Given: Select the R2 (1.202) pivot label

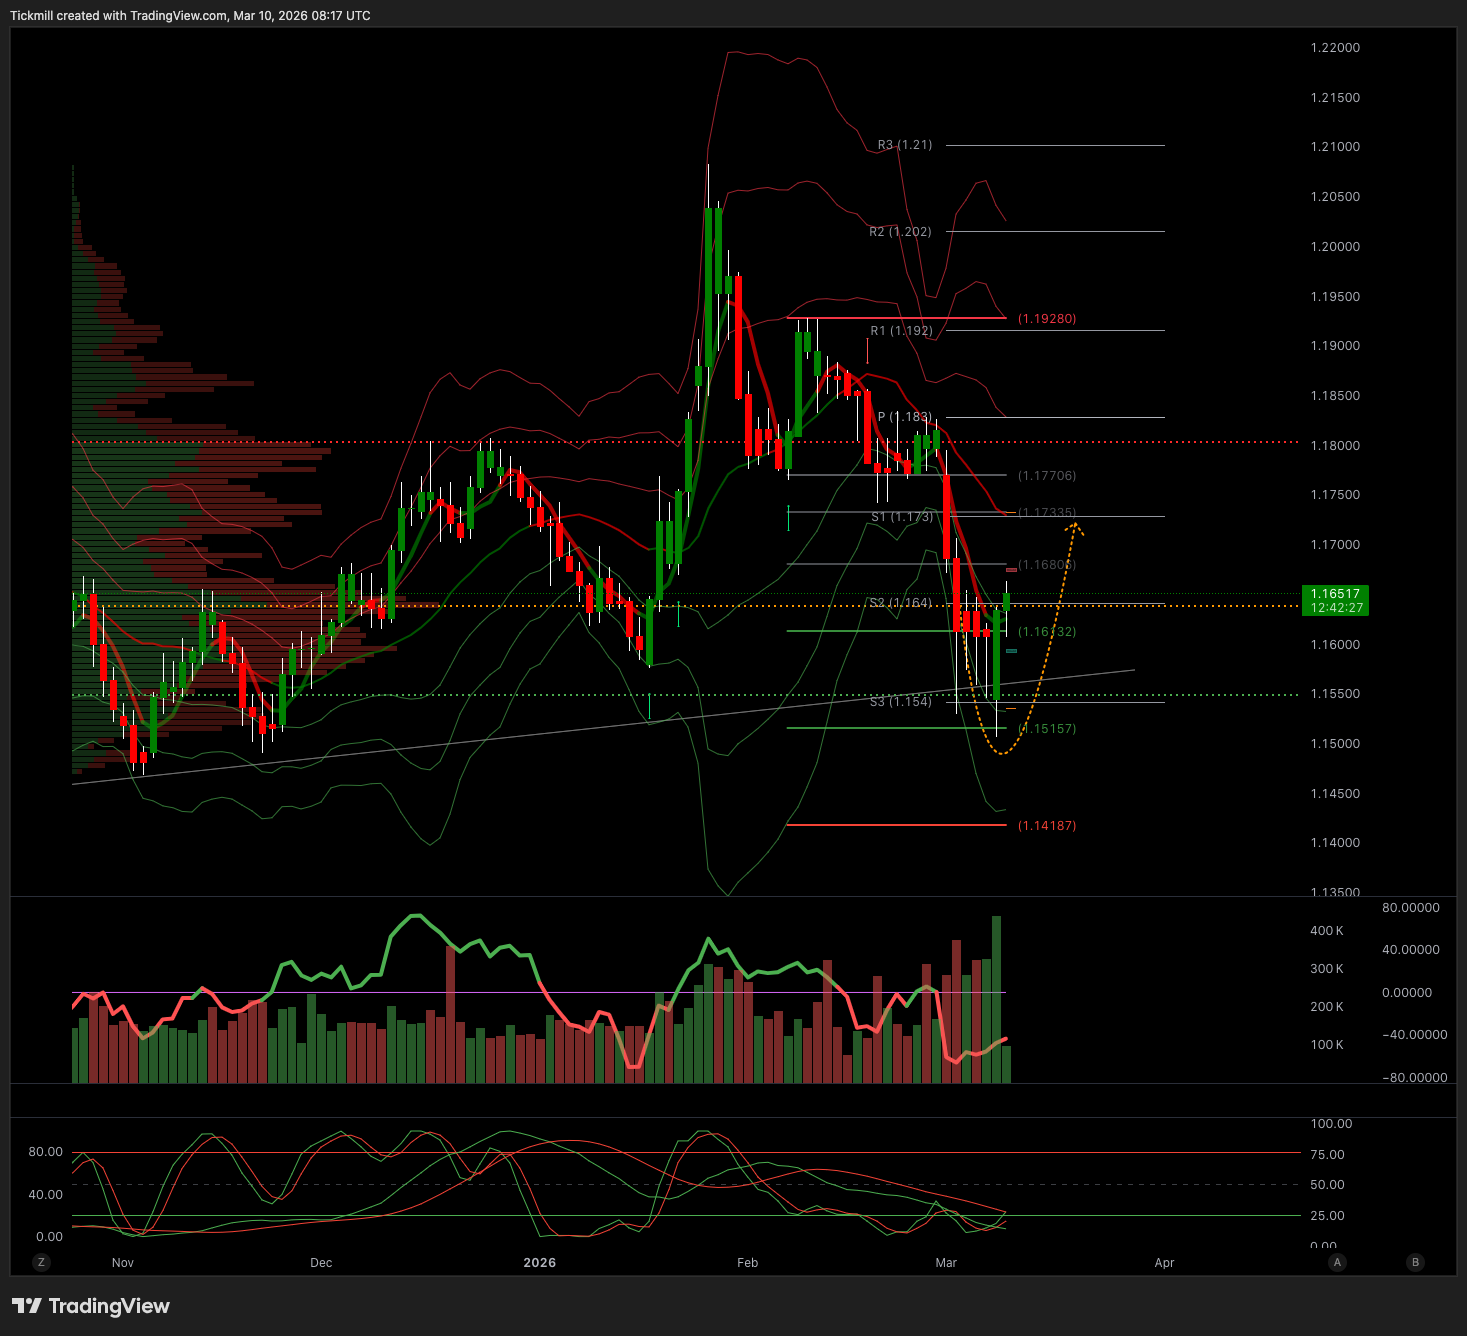Looking at the screenshot, I should pos(900,232).
